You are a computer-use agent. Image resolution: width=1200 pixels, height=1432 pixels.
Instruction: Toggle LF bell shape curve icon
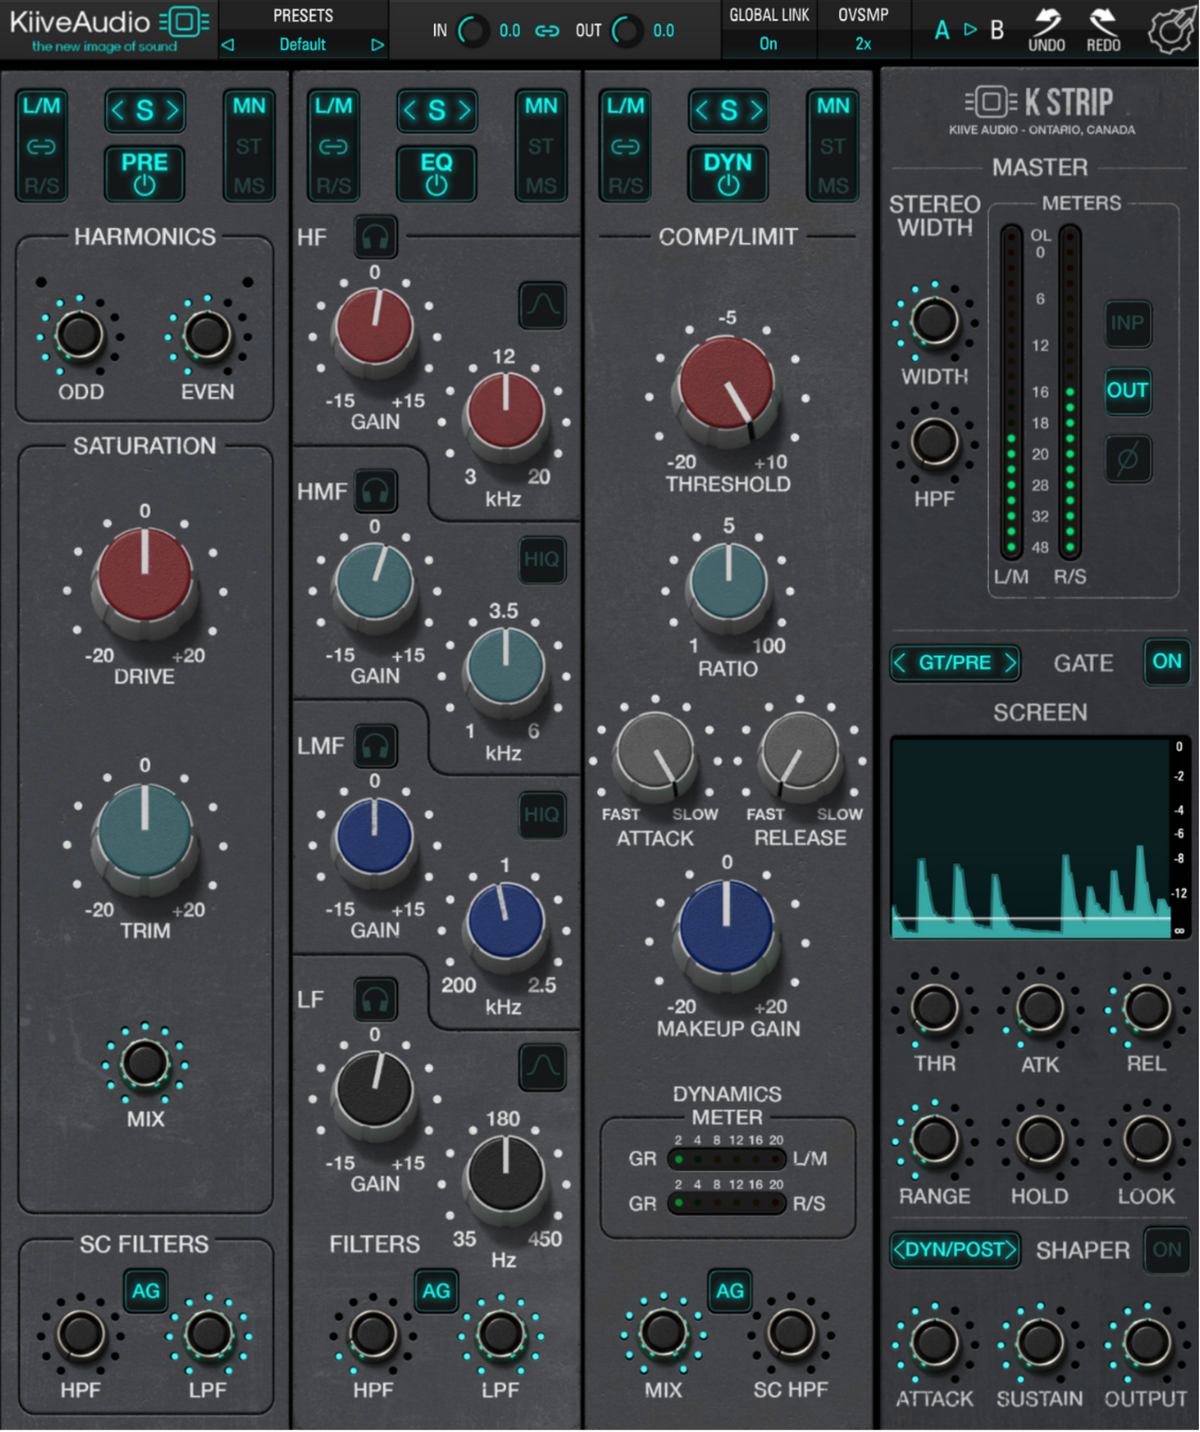pos(543,1067)
